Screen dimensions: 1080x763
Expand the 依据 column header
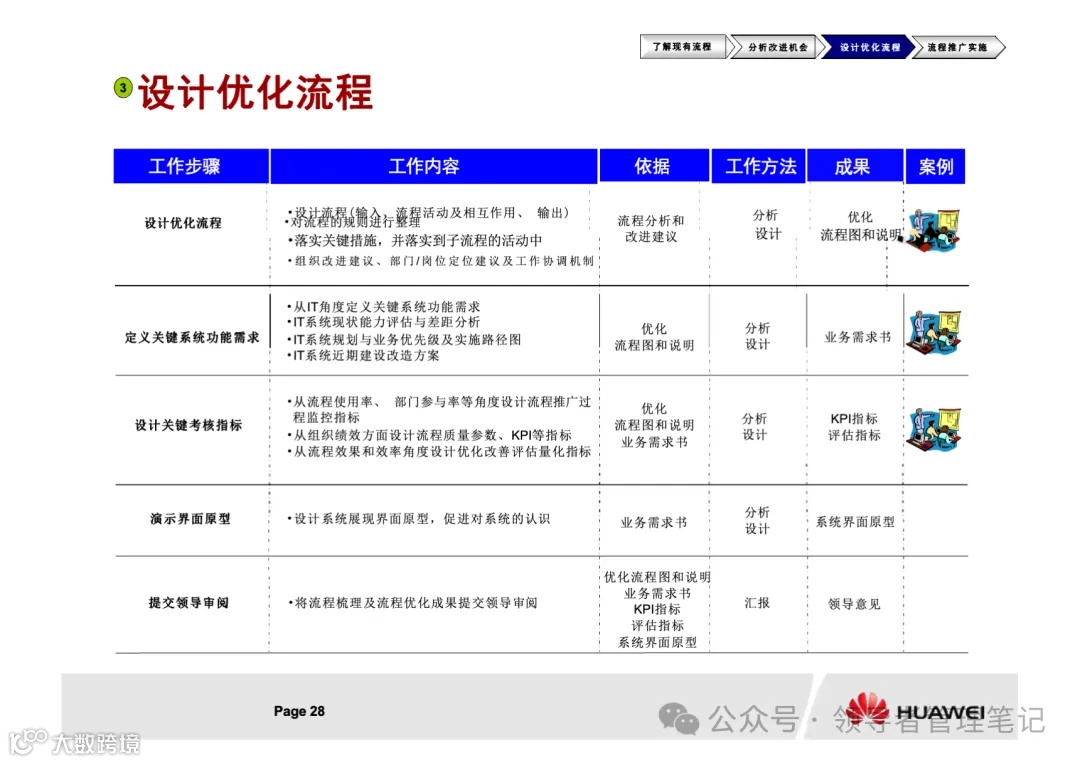click(653, 166)
